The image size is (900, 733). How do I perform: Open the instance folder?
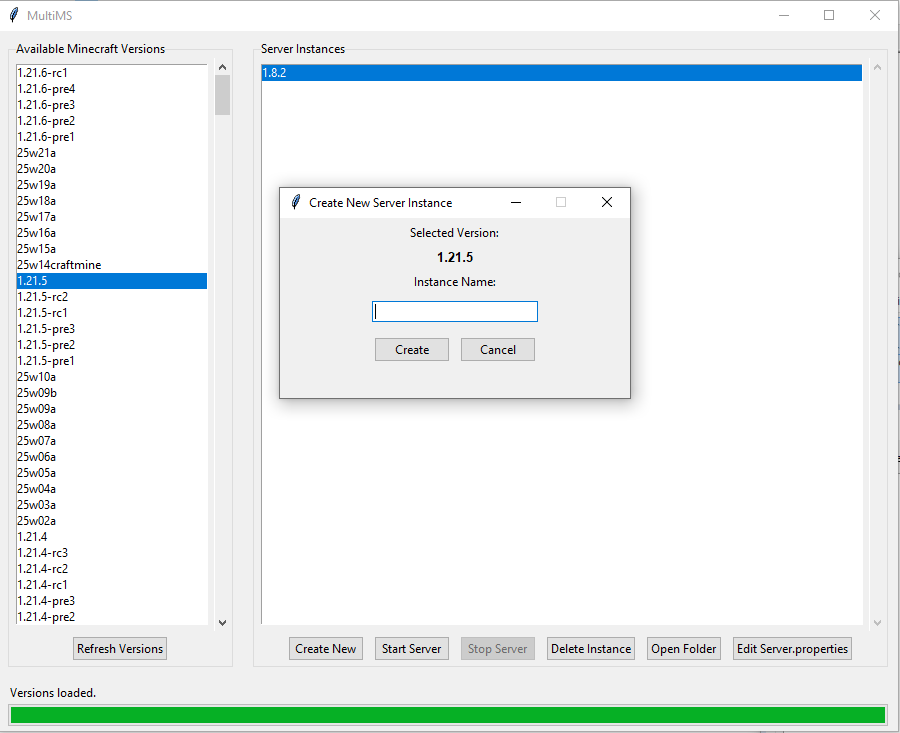684,649
